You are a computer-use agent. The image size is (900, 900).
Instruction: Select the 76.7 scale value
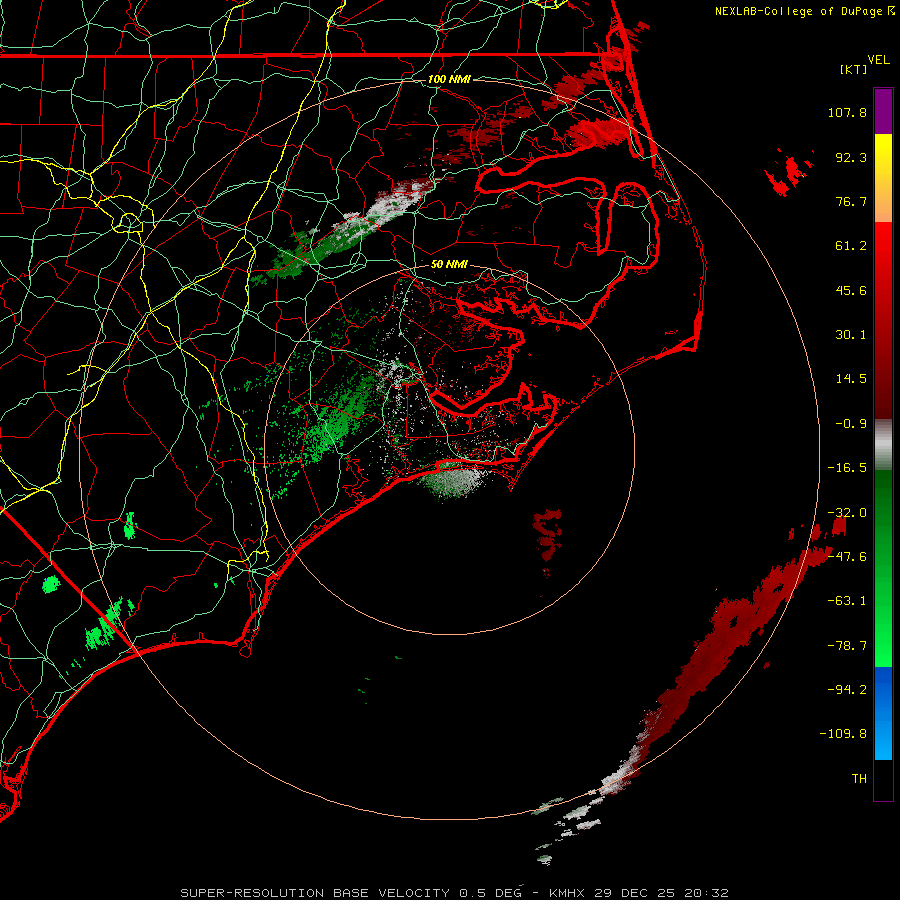click(x=851, y=201)
